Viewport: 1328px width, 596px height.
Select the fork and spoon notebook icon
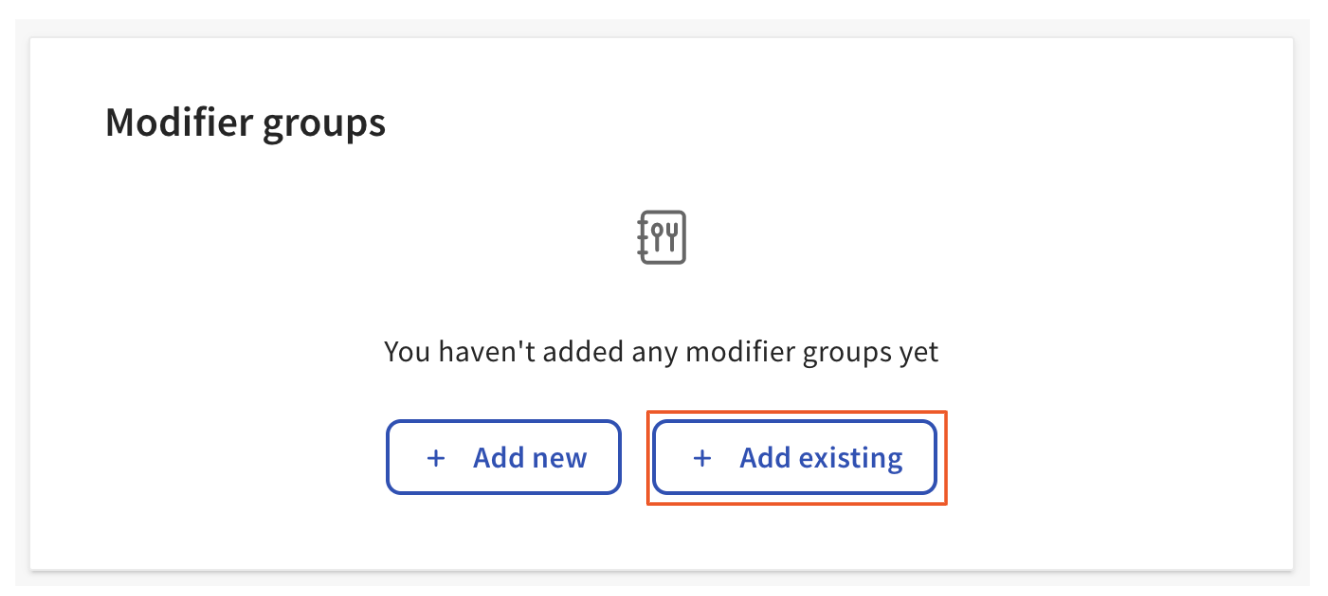point(662,237)
